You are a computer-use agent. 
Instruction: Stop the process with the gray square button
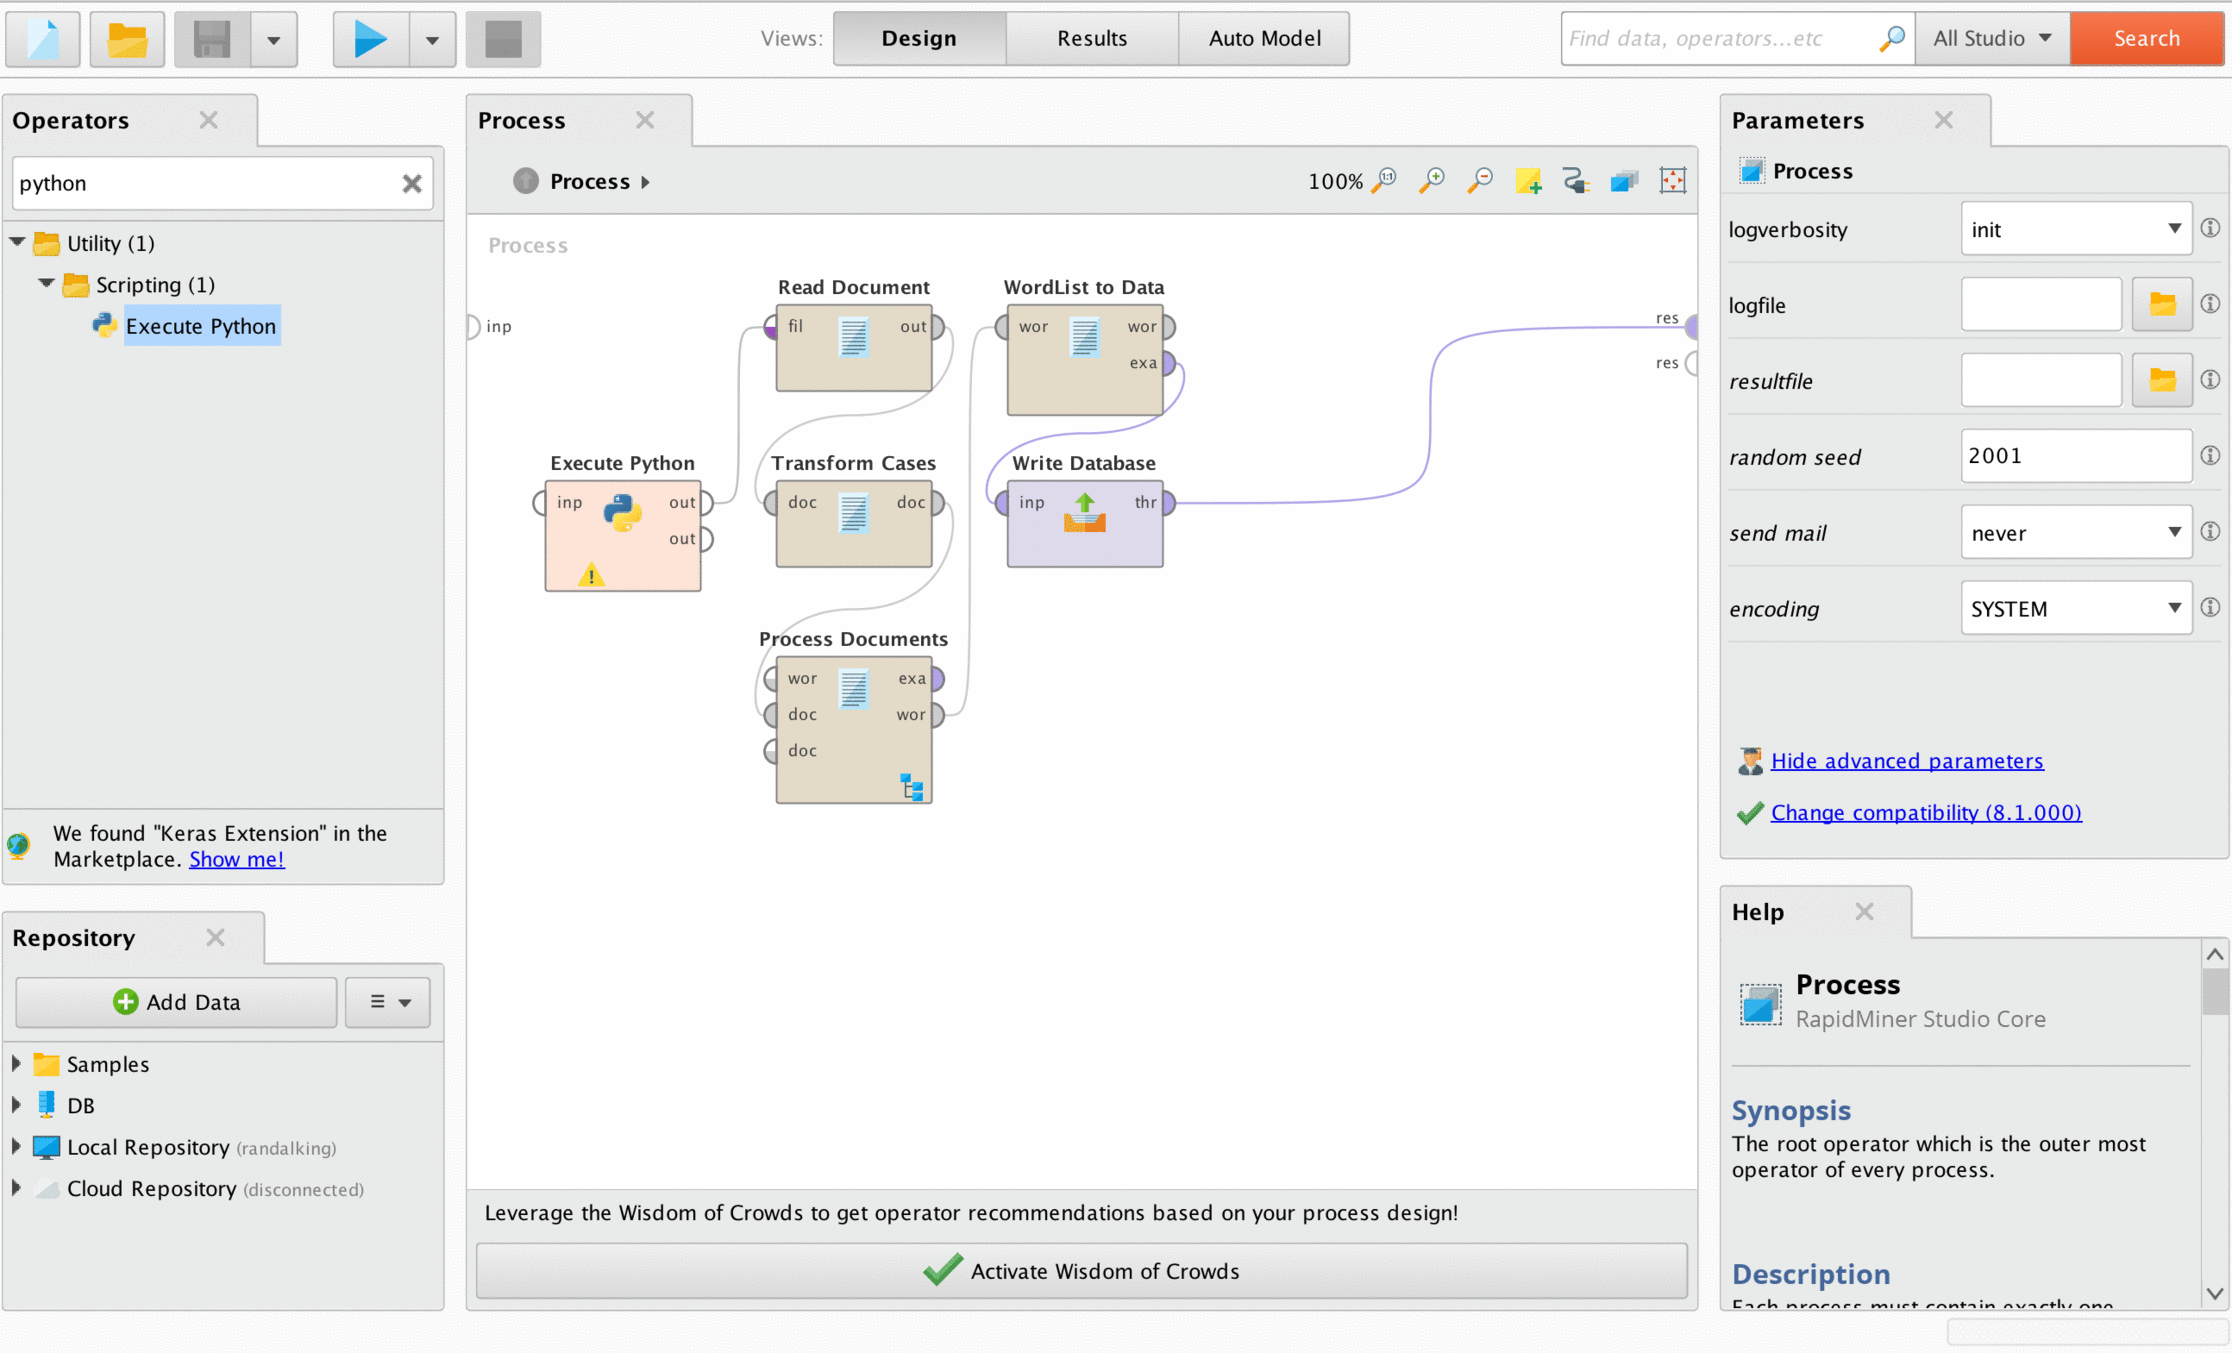[503, 39]
